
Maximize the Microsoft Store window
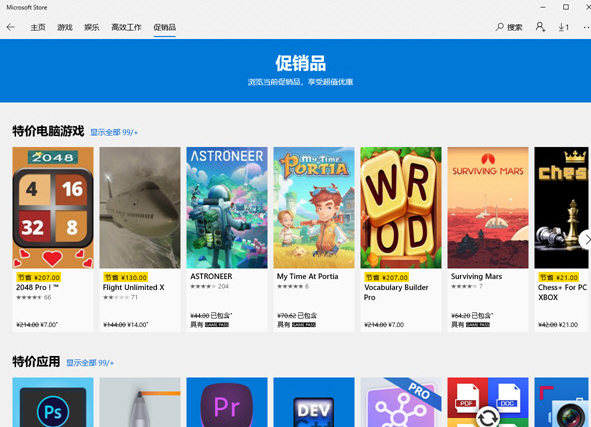566,7
